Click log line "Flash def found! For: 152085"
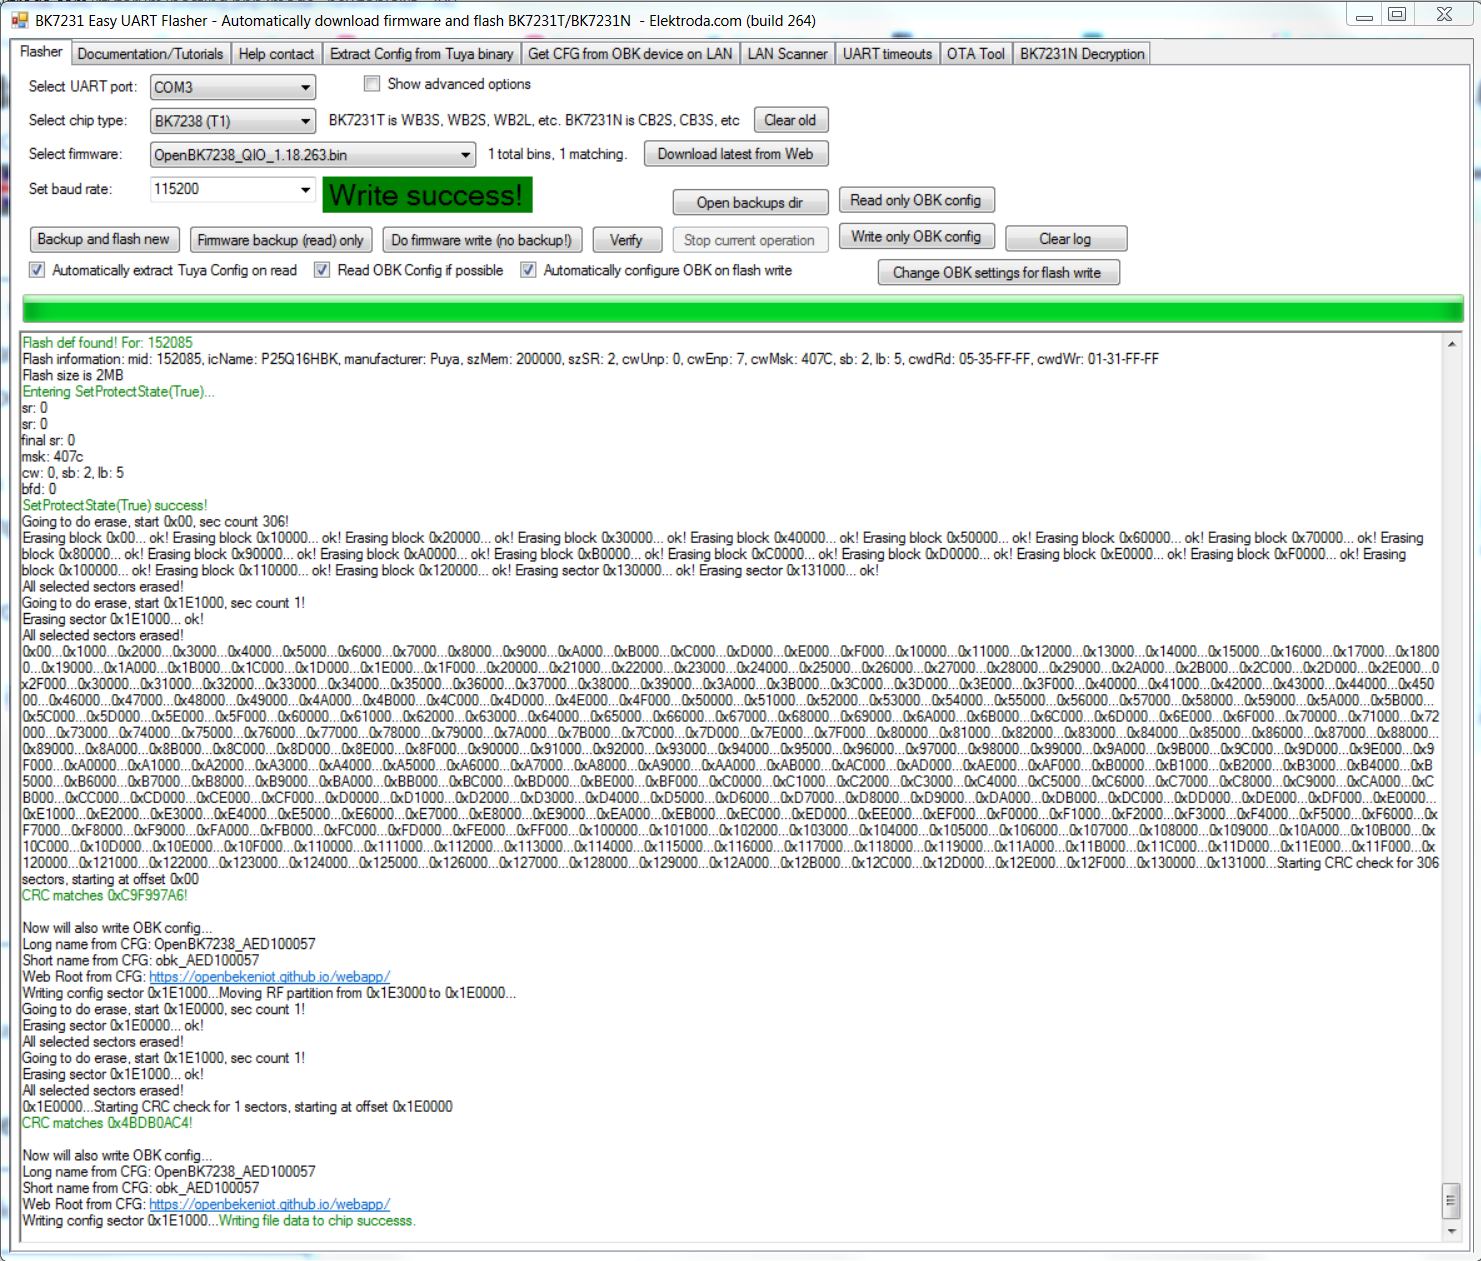This screenshot has height=1261, width=1481. tap(107, 343)
